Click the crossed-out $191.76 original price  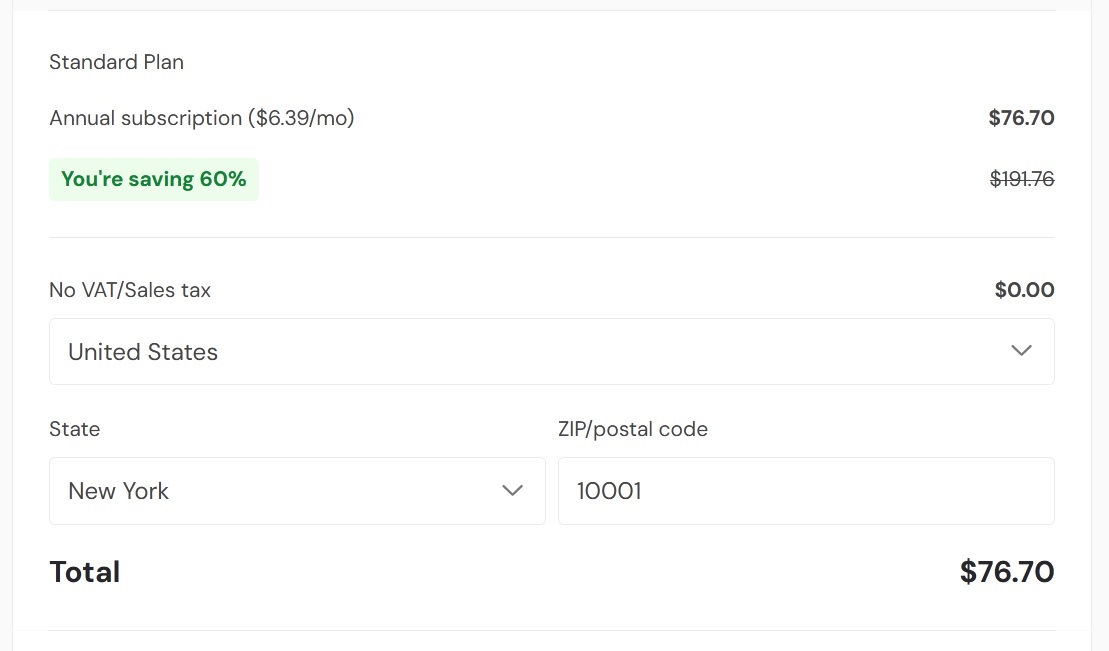1021,180
